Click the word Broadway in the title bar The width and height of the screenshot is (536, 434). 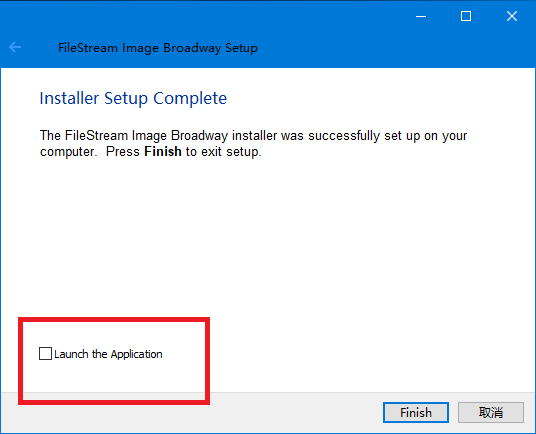[192, 48]
